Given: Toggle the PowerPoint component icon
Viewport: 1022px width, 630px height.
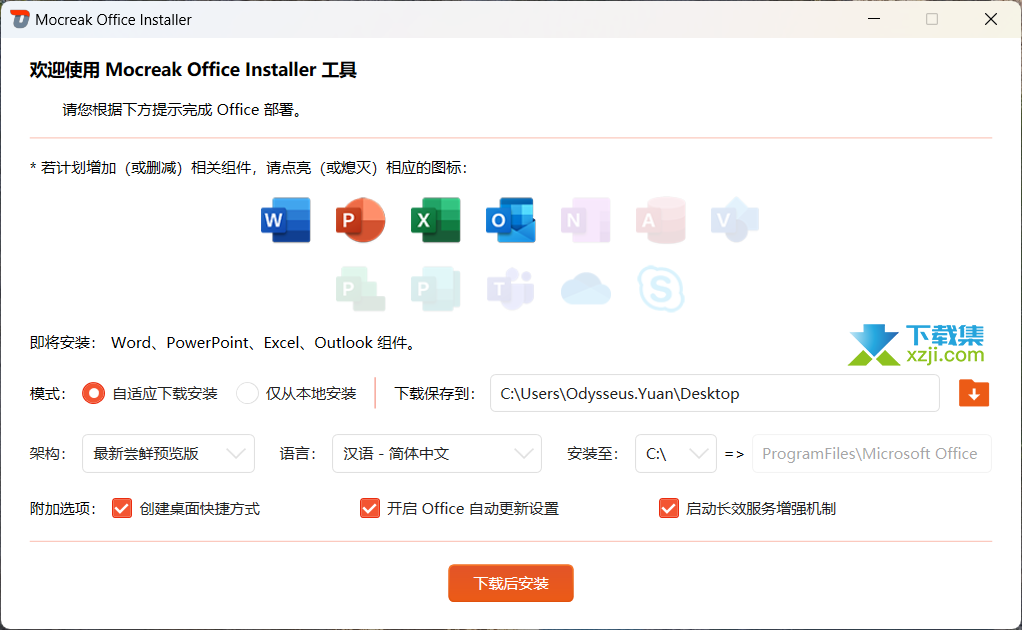Looking at the screenshot, I should (360, 220).
